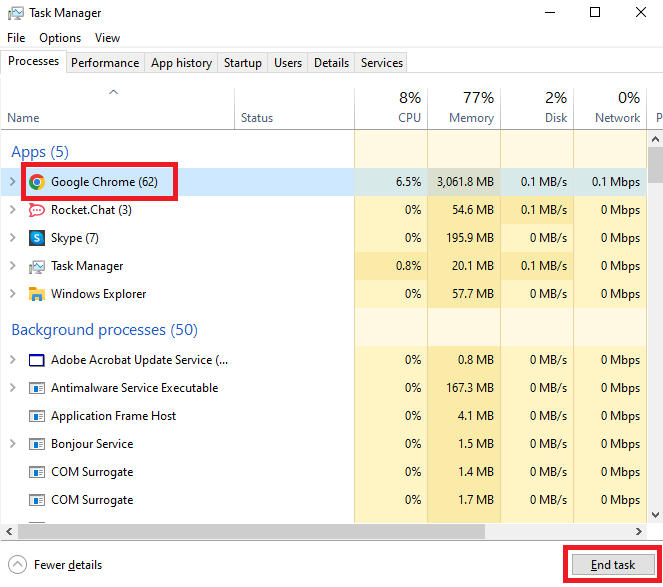This screenshot has height=587, width=663.
Task: Open the File menu
Action: 16,38
